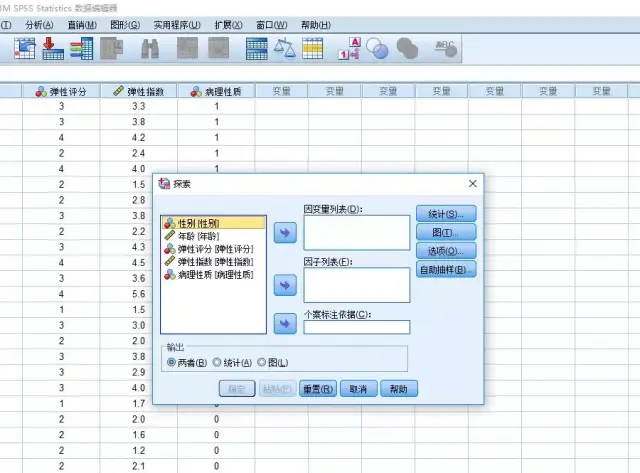Move variable to Factor List arrow
This screenshot has width=640, height=473.
click(285, 285)
